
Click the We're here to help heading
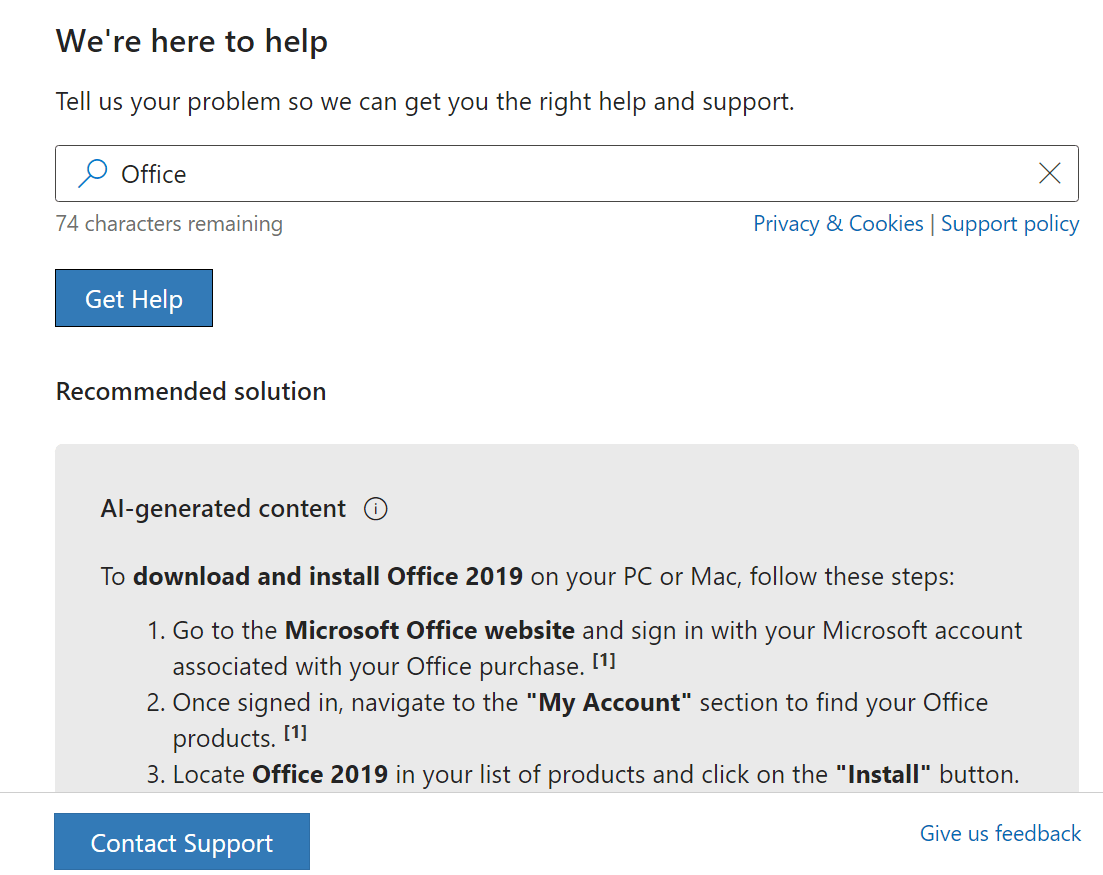191,41
